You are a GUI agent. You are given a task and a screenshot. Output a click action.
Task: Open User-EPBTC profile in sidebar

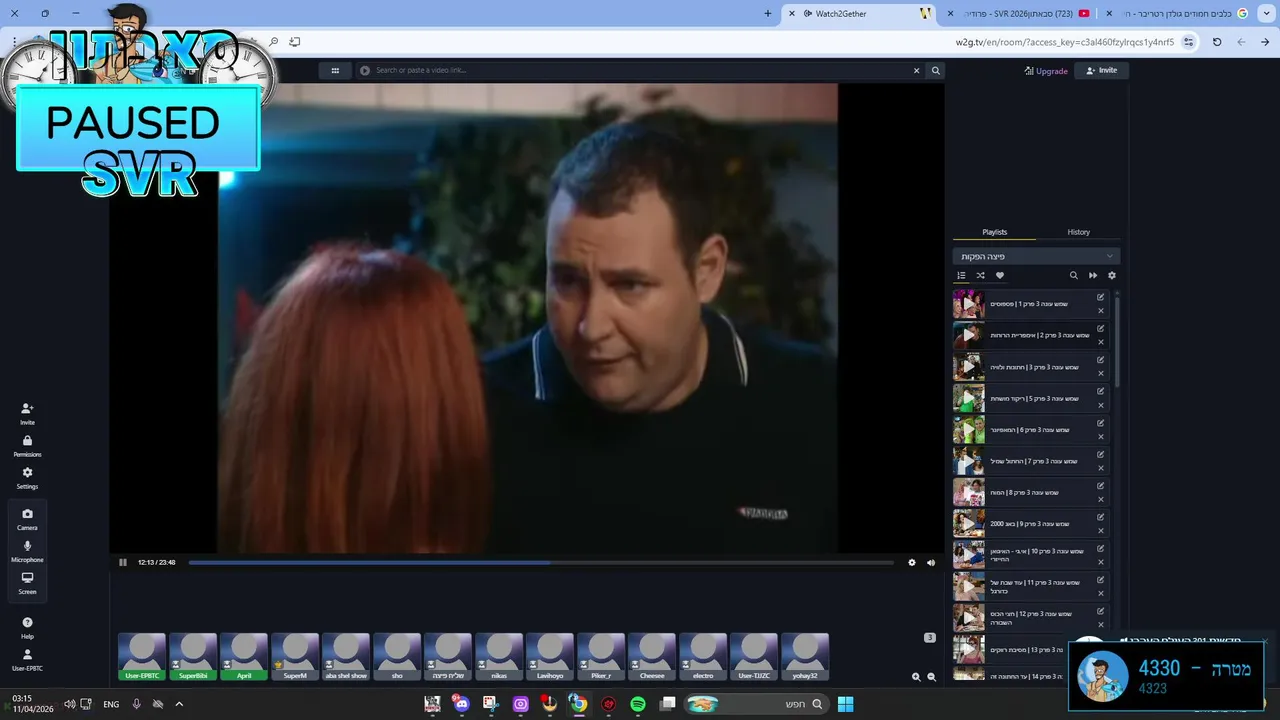coord(27,659)
